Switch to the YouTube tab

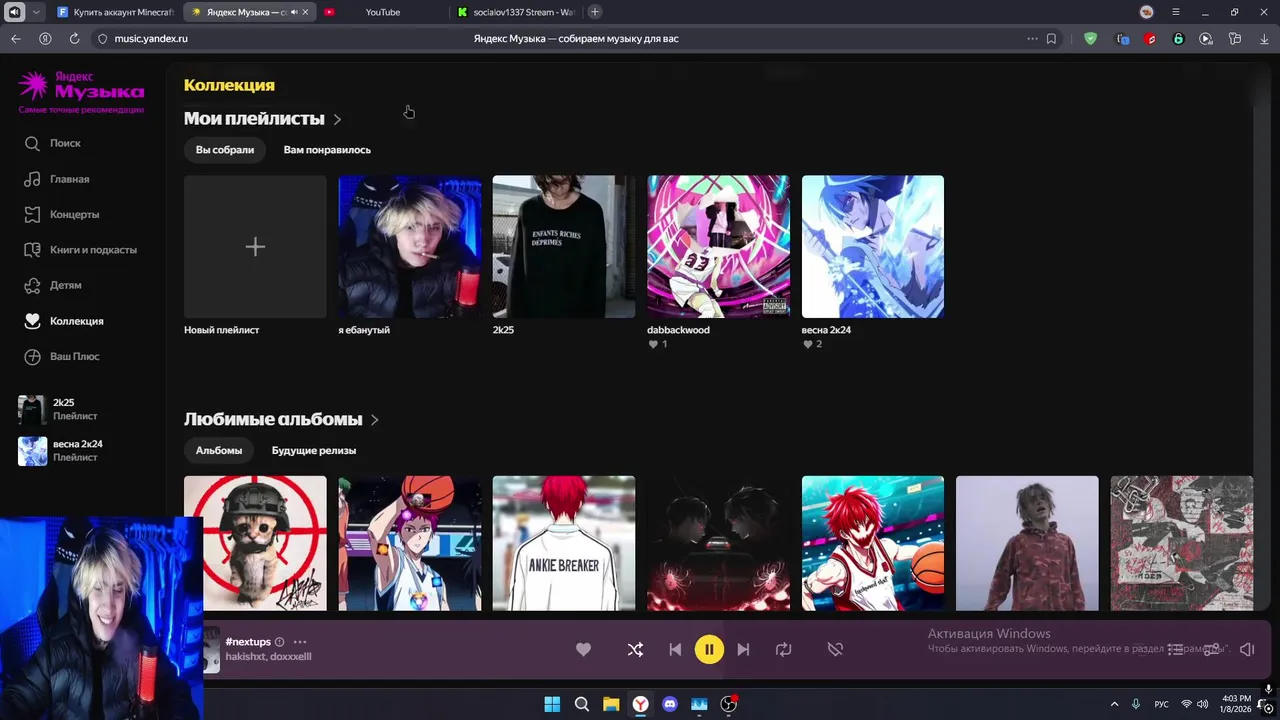click(x=381, y=12)
